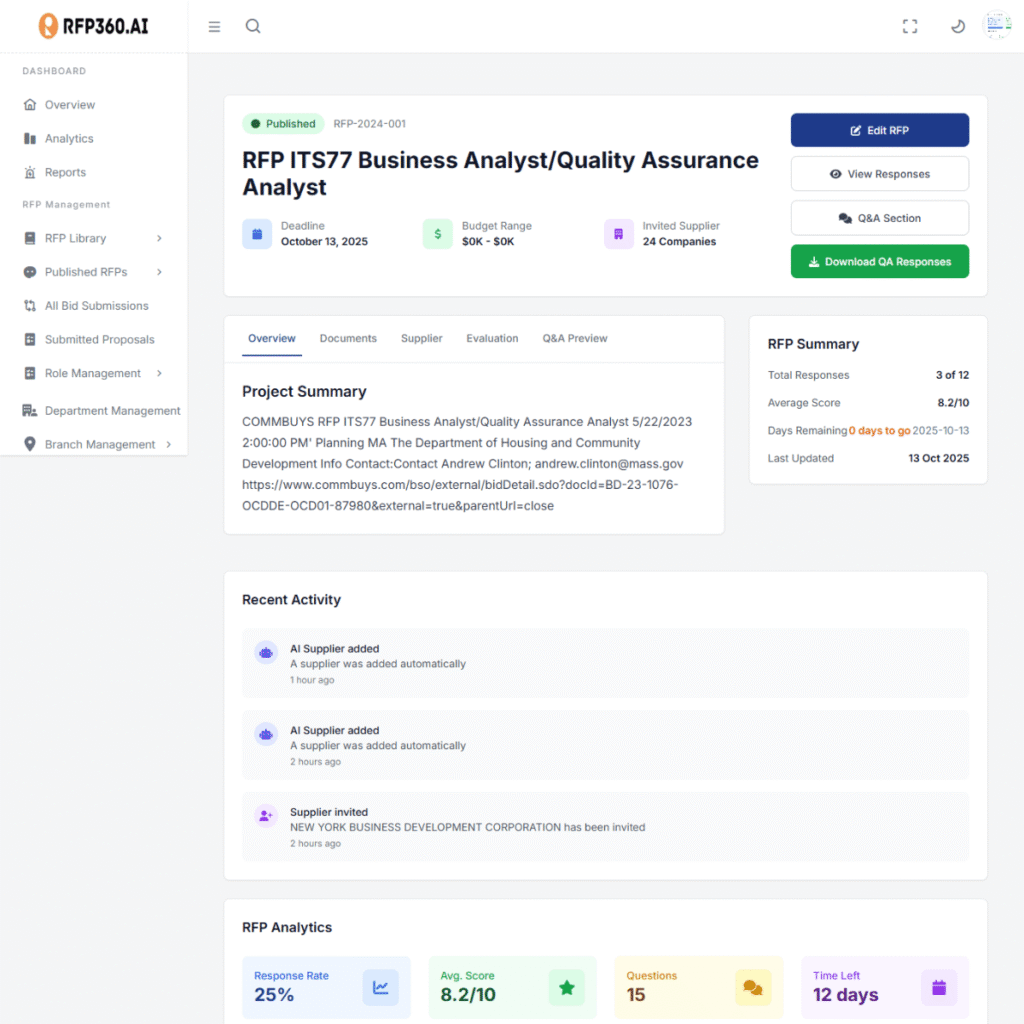Viewport: 1024px width, 1024px height.
Task: Open search with the magnifier icon
Action: point(253,27)
